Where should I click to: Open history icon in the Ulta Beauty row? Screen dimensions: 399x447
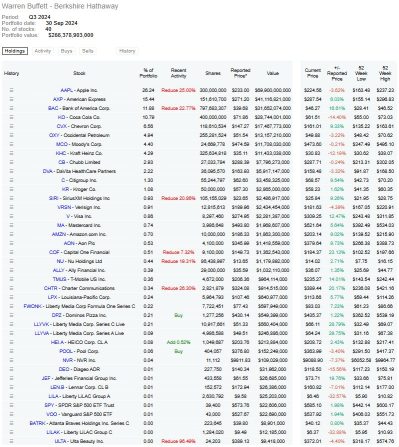12,441
